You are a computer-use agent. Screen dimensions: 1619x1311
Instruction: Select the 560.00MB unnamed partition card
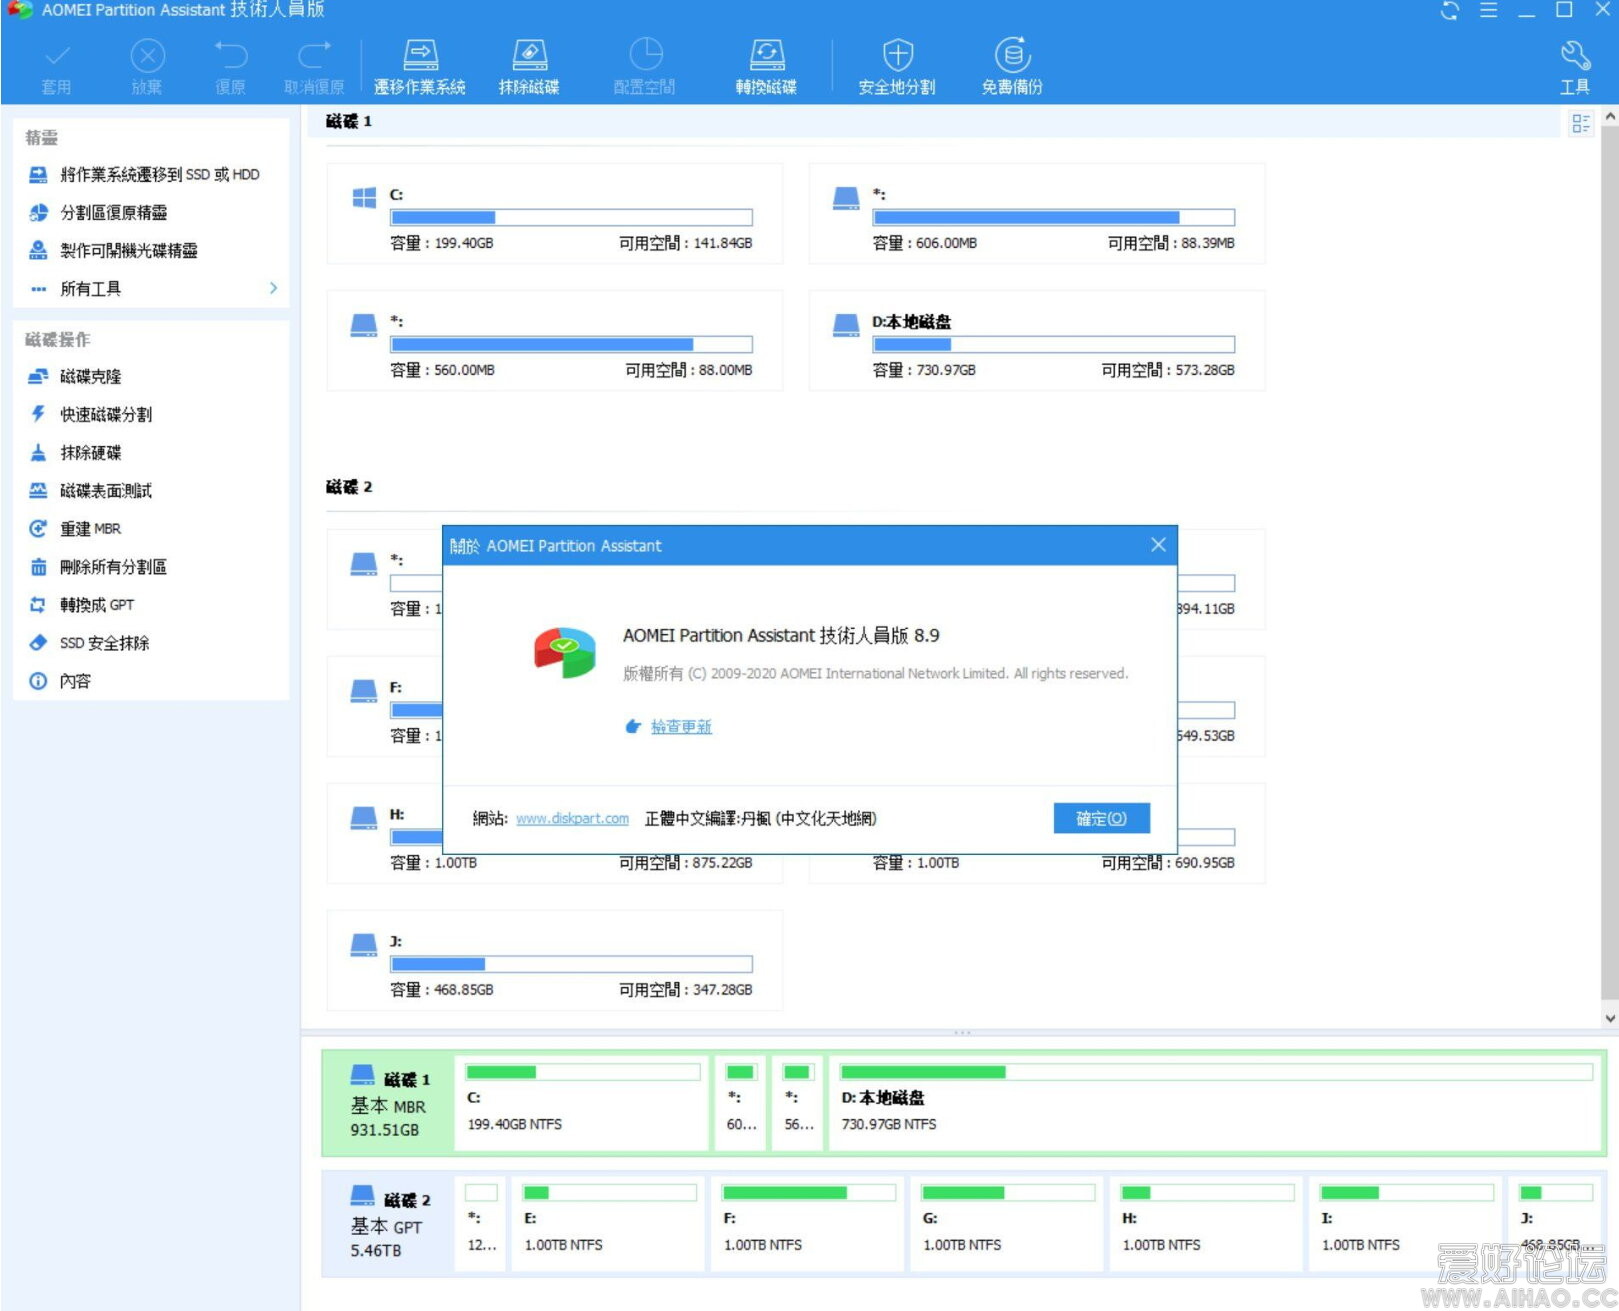[x=555, y=341]
